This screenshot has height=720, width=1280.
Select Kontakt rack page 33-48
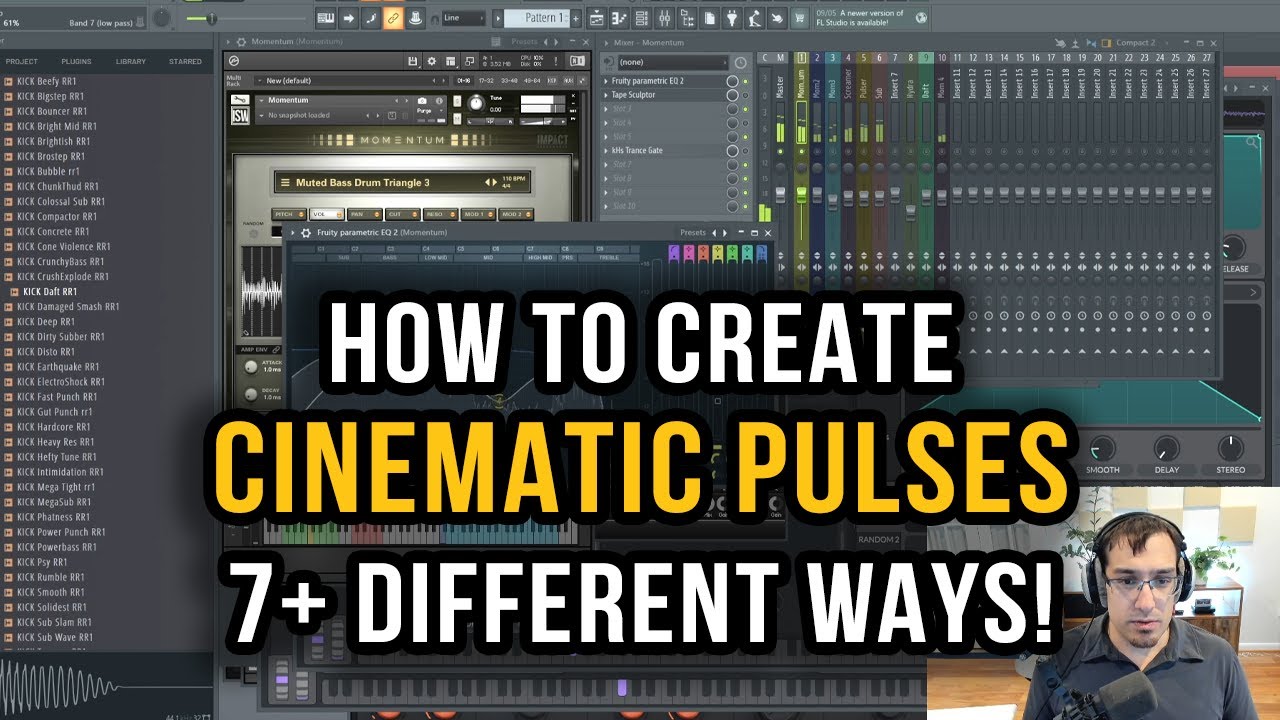click(509, 80)
